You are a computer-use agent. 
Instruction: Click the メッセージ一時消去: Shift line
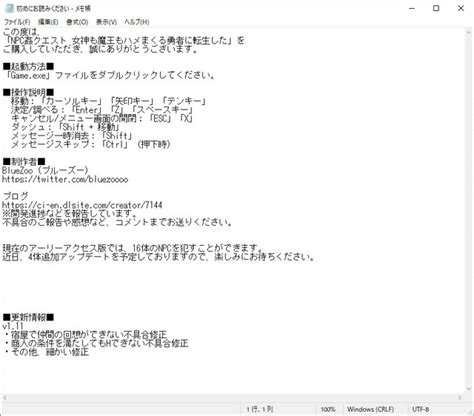(x=72, y=136)
